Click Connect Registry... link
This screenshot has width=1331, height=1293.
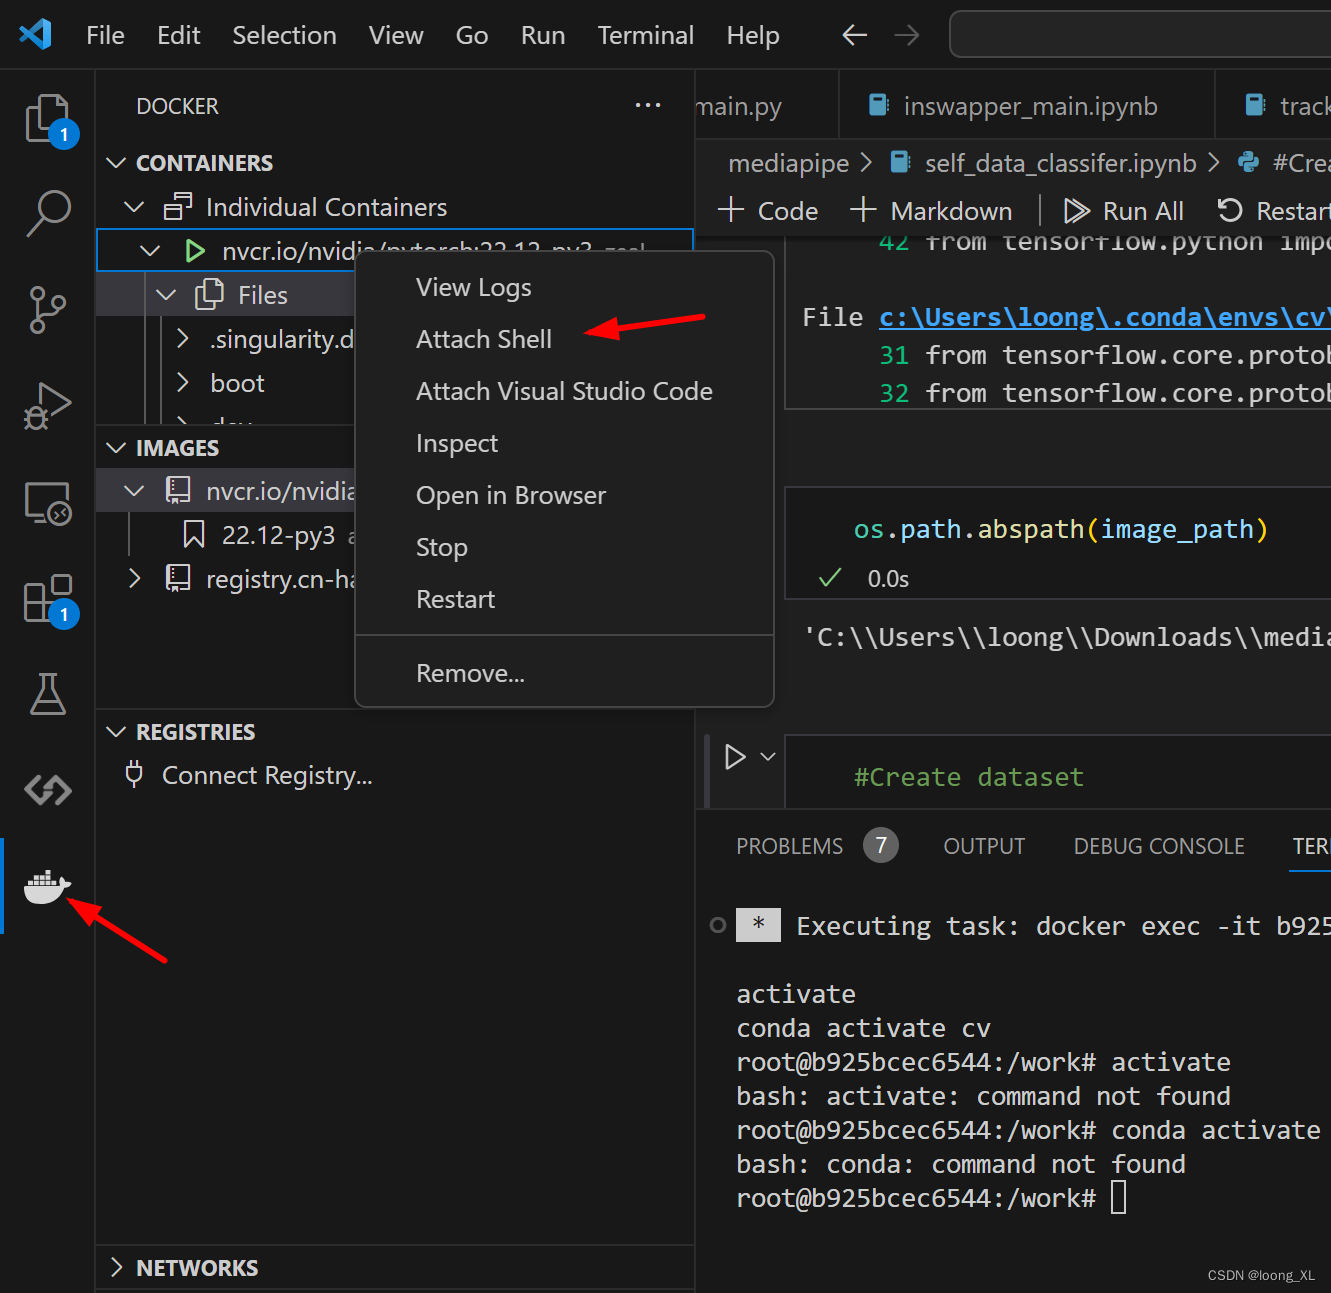[267, 775]
